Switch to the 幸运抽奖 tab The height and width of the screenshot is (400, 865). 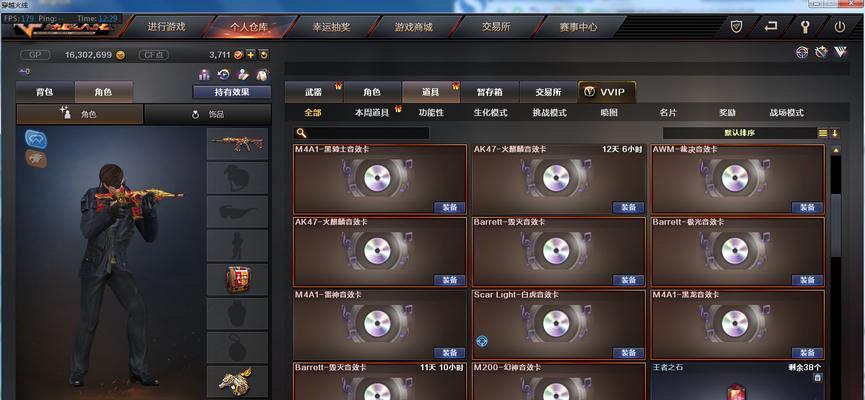332,26
